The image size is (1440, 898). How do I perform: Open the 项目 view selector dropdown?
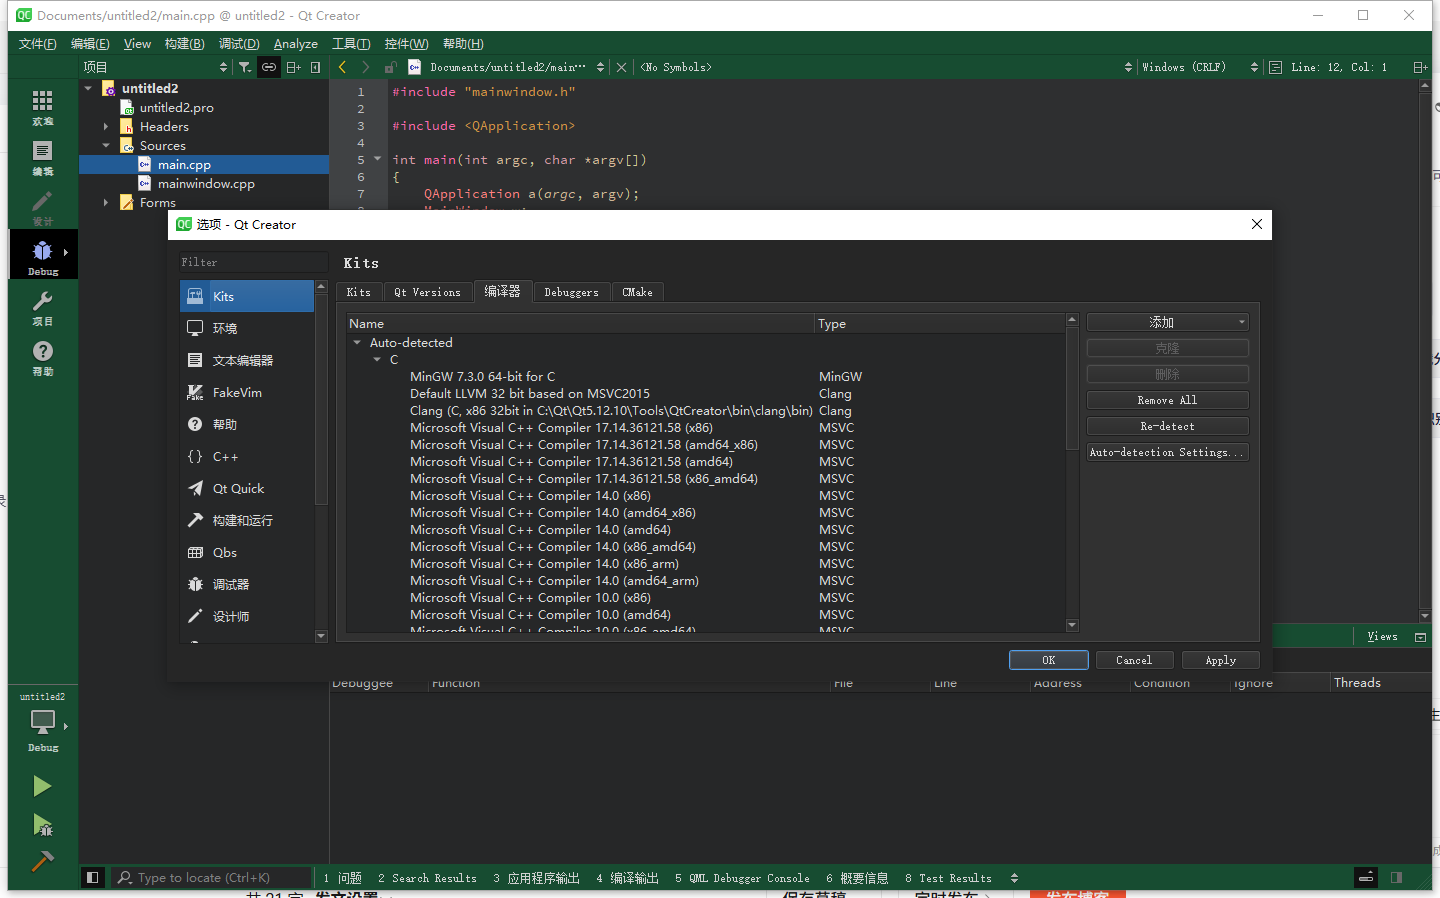(x=155, y=67)
